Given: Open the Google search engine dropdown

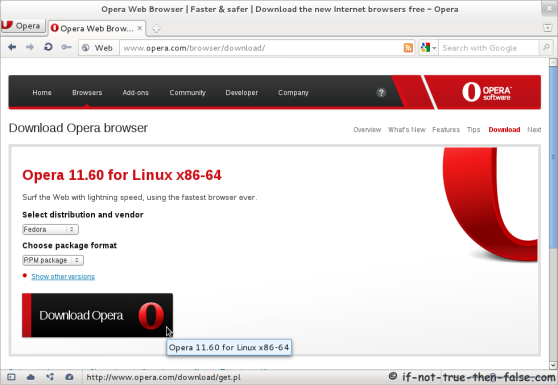Looking at the screenshot, I should tap(428, 48).
